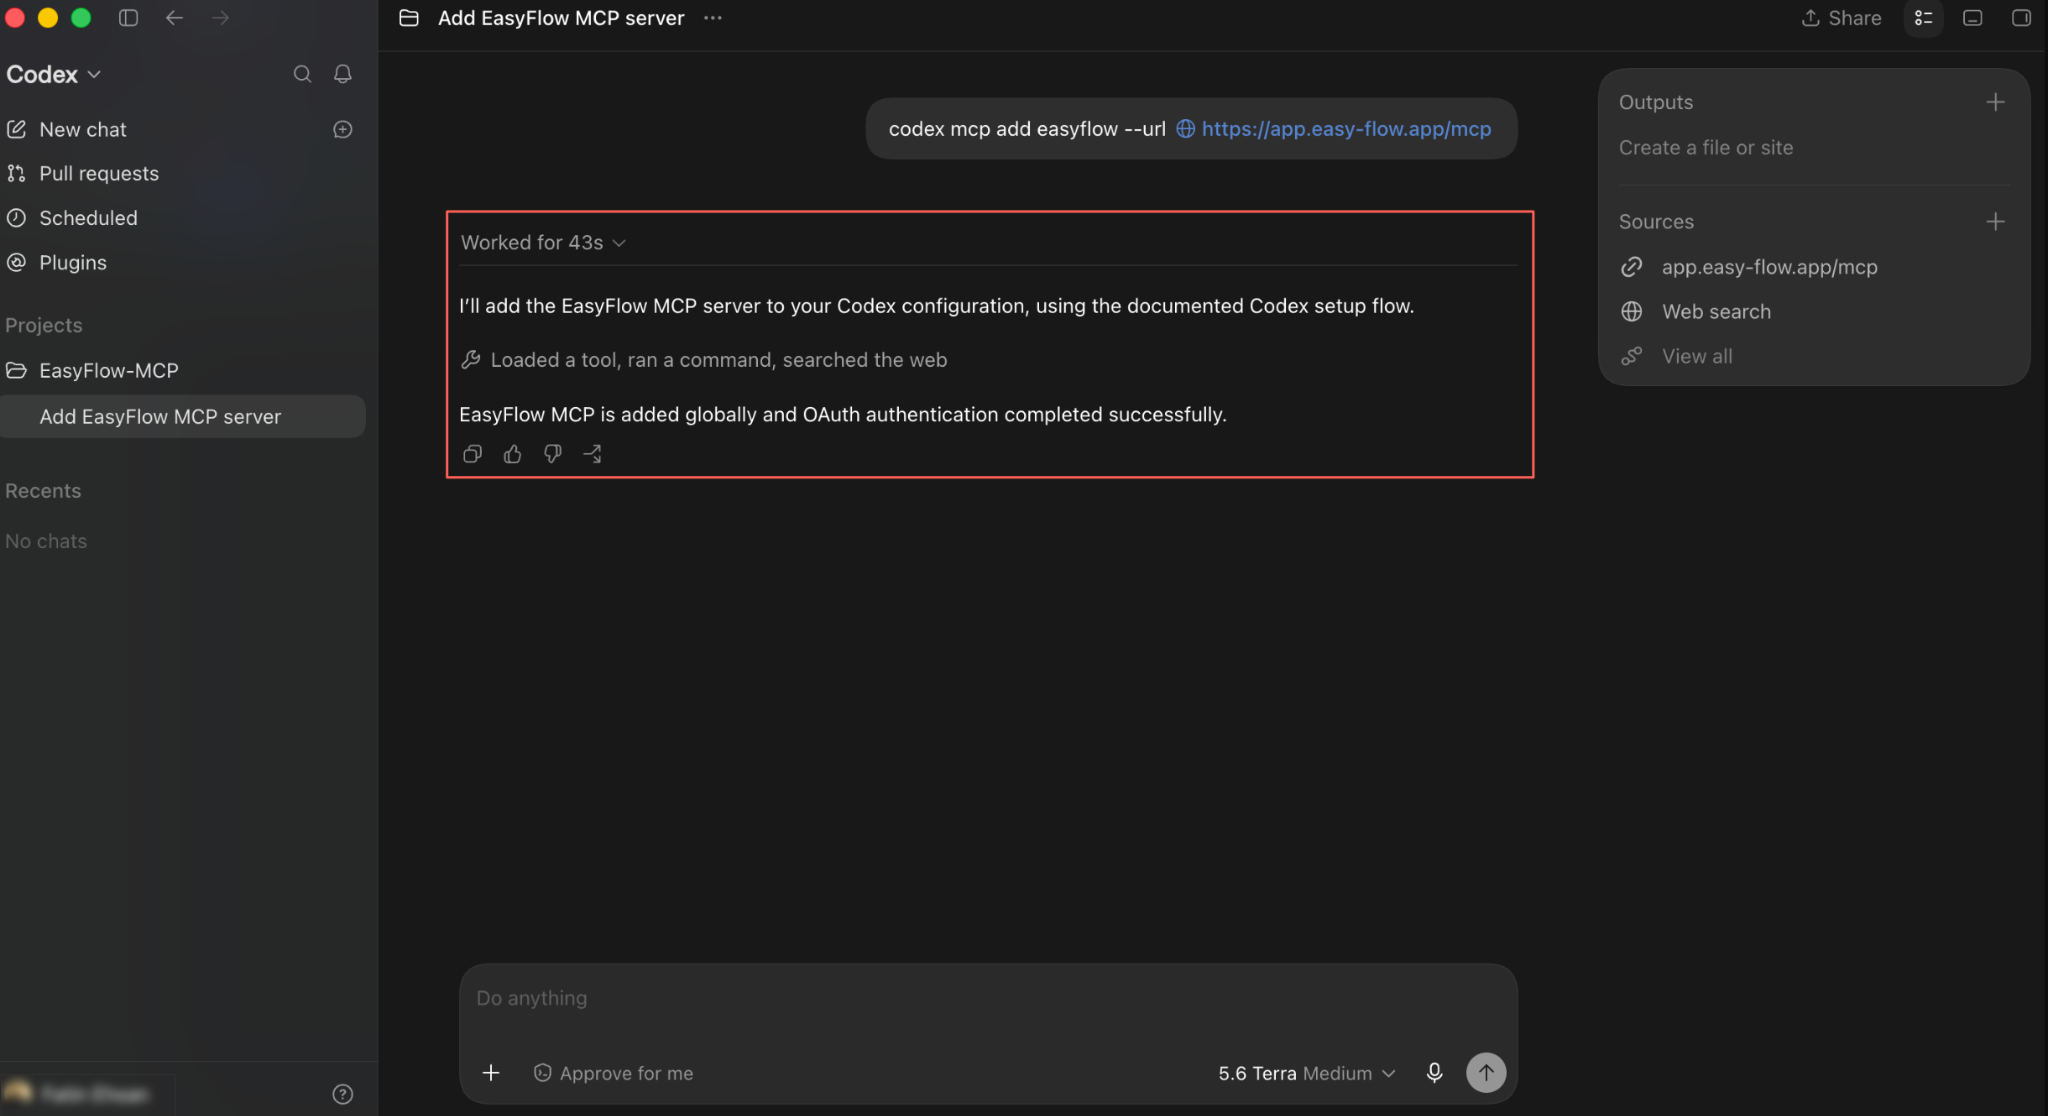This screenshot has height=1116, width=2048.
Task: Click the plus-circle icon beside New chat
Action: coord(343,129)
